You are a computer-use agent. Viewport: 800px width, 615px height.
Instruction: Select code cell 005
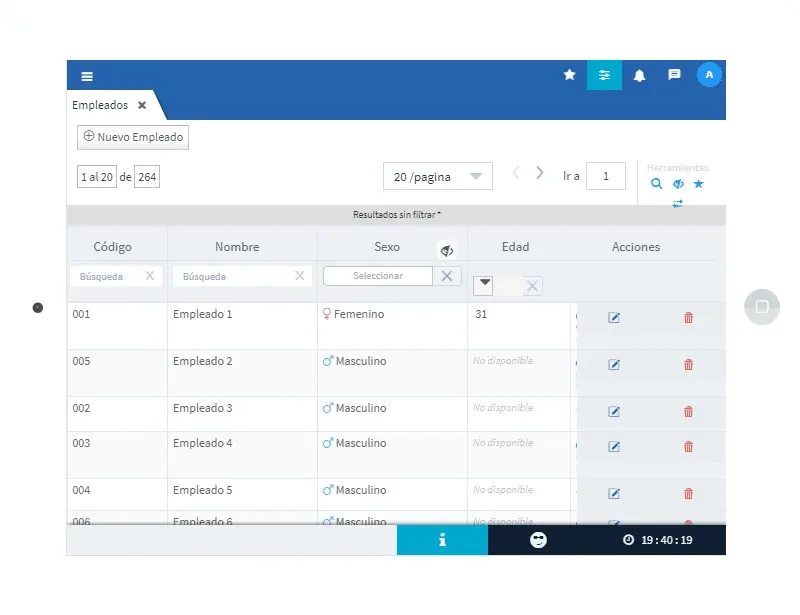pos(117,373)
